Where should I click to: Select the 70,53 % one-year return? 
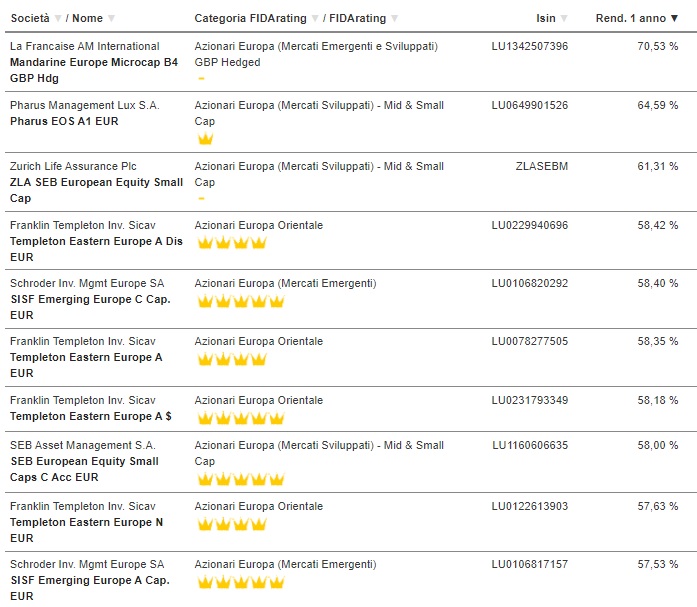point(658,46)
